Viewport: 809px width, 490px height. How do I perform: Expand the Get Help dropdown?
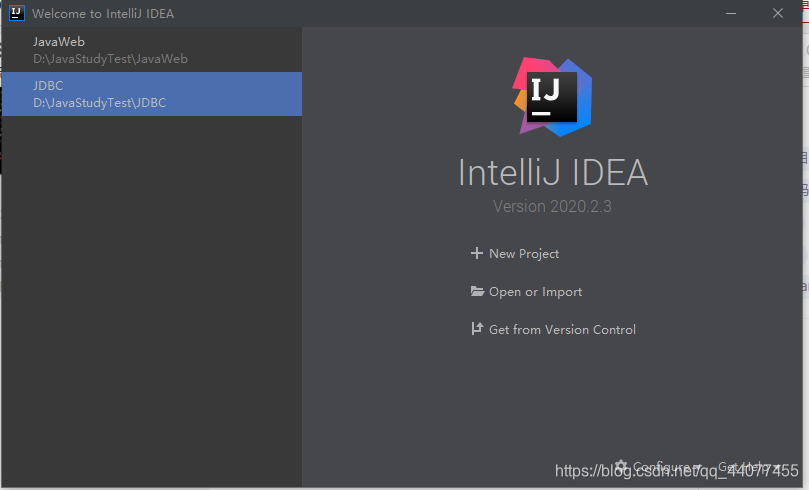pos(749,467)
